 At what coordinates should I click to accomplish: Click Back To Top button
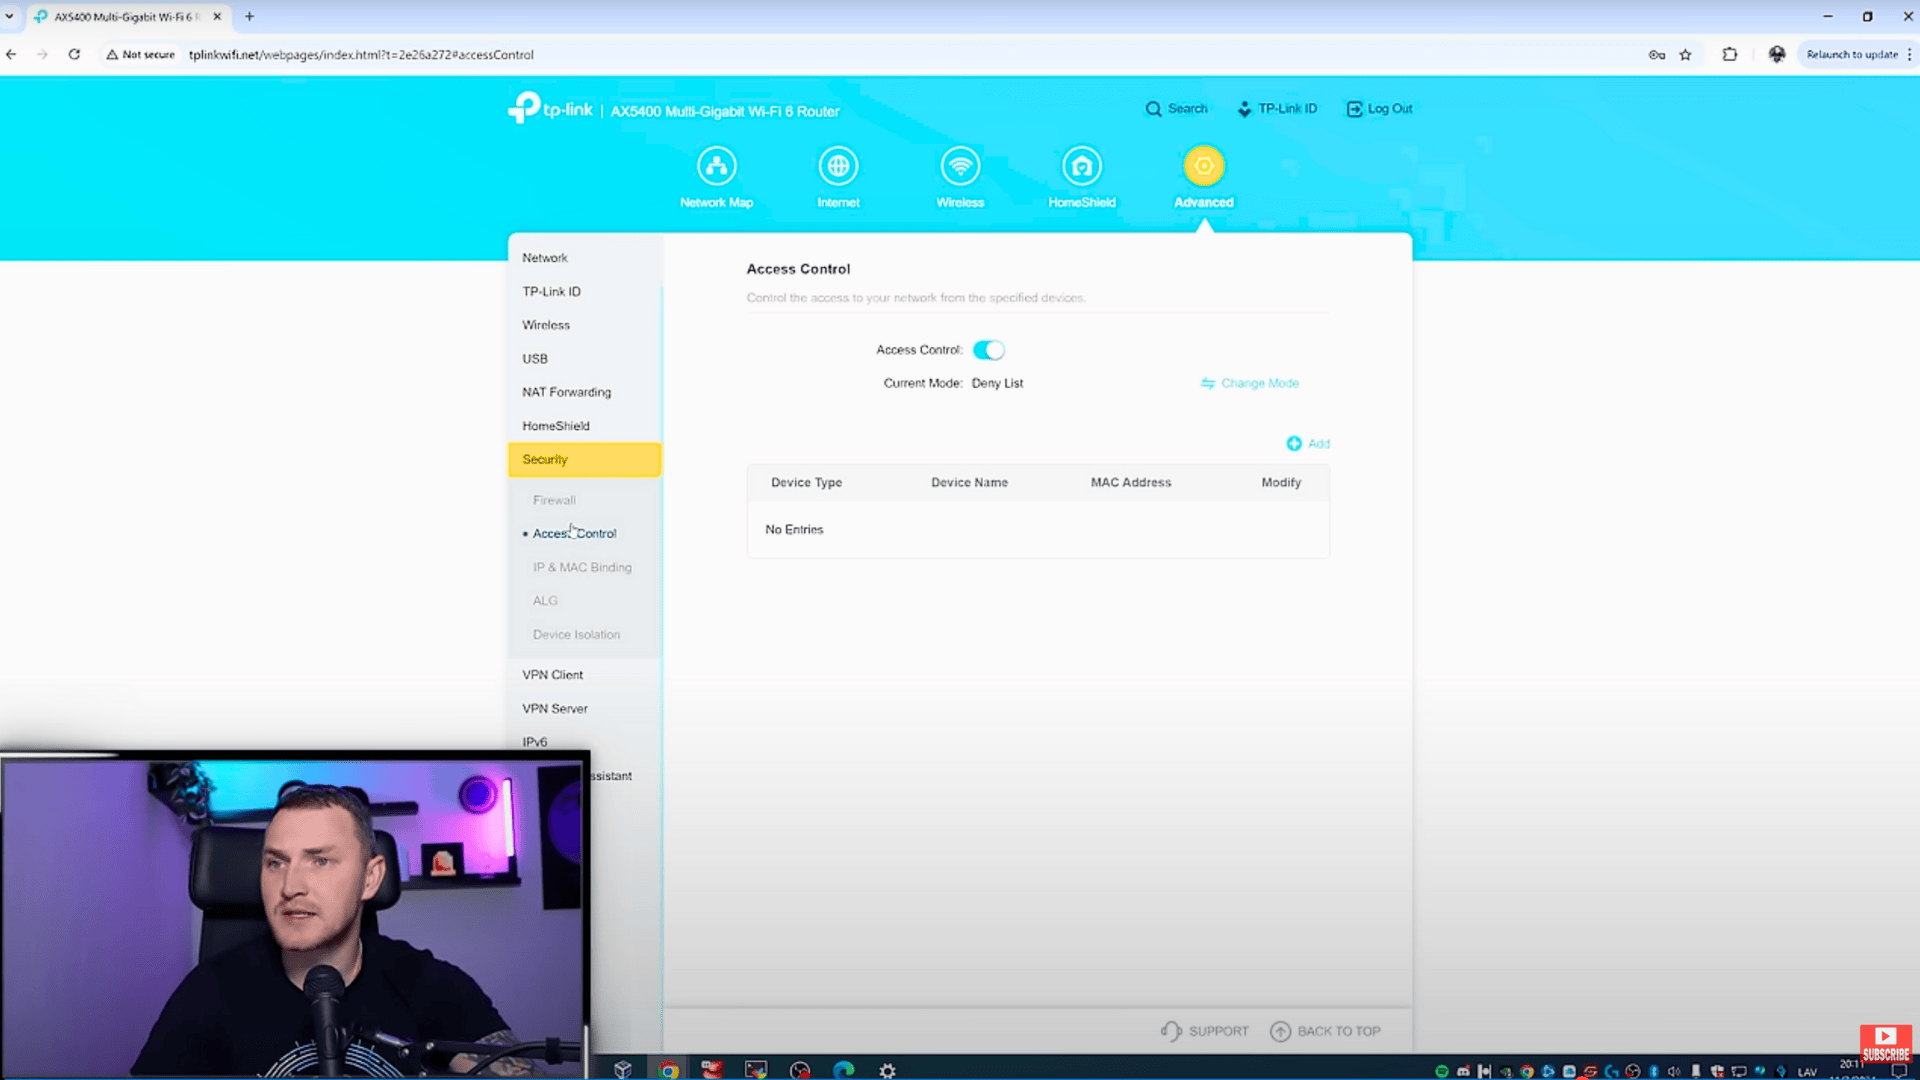coord(1325,1031)
